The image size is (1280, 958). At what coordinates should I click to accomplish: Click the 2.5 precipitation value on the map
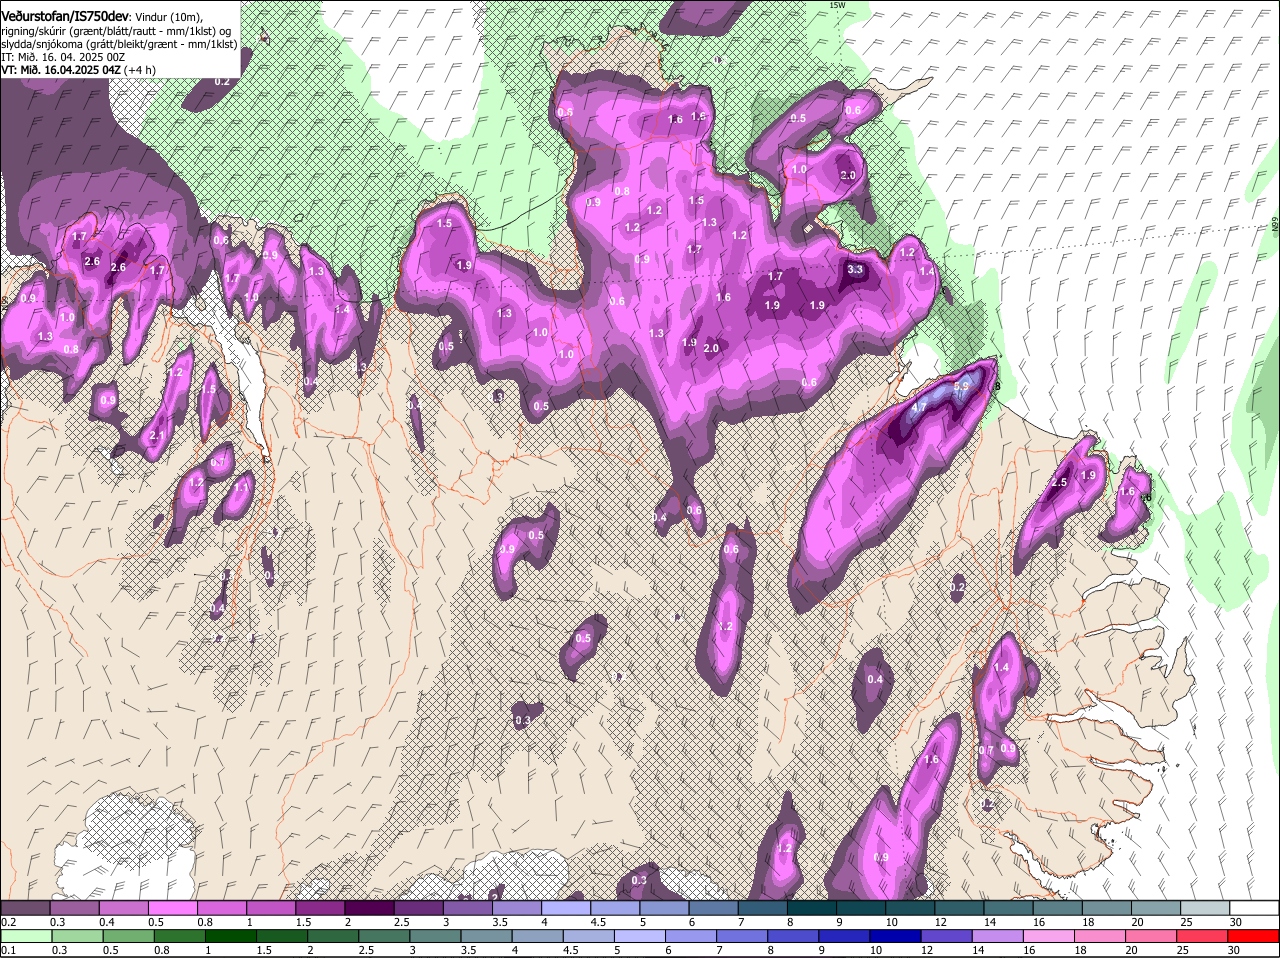1060,483
